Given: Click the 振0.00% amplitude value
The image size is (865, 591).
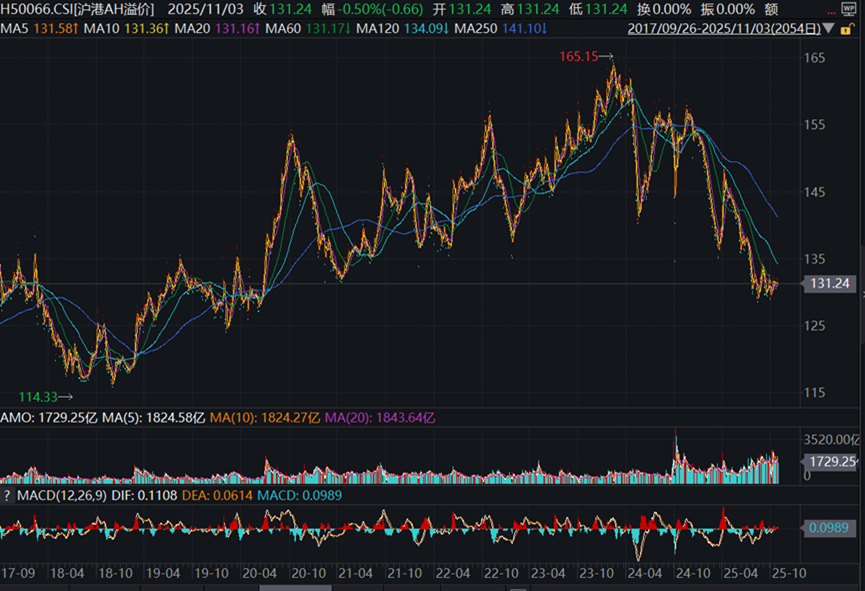Looking at the screenshot, I should pyautogui.click(x=728, y=9).
